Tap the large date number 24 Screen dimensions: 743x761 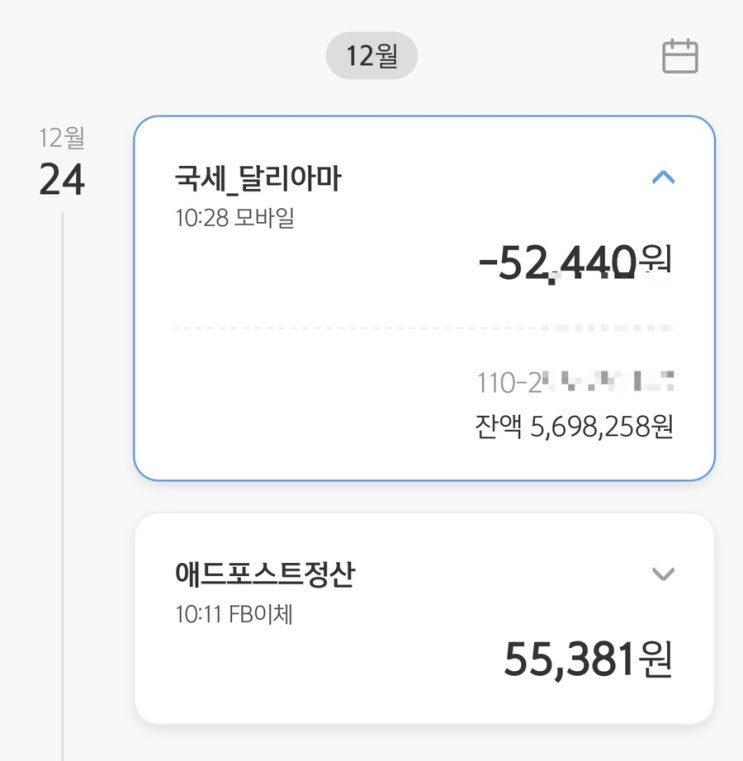(62, 180)
